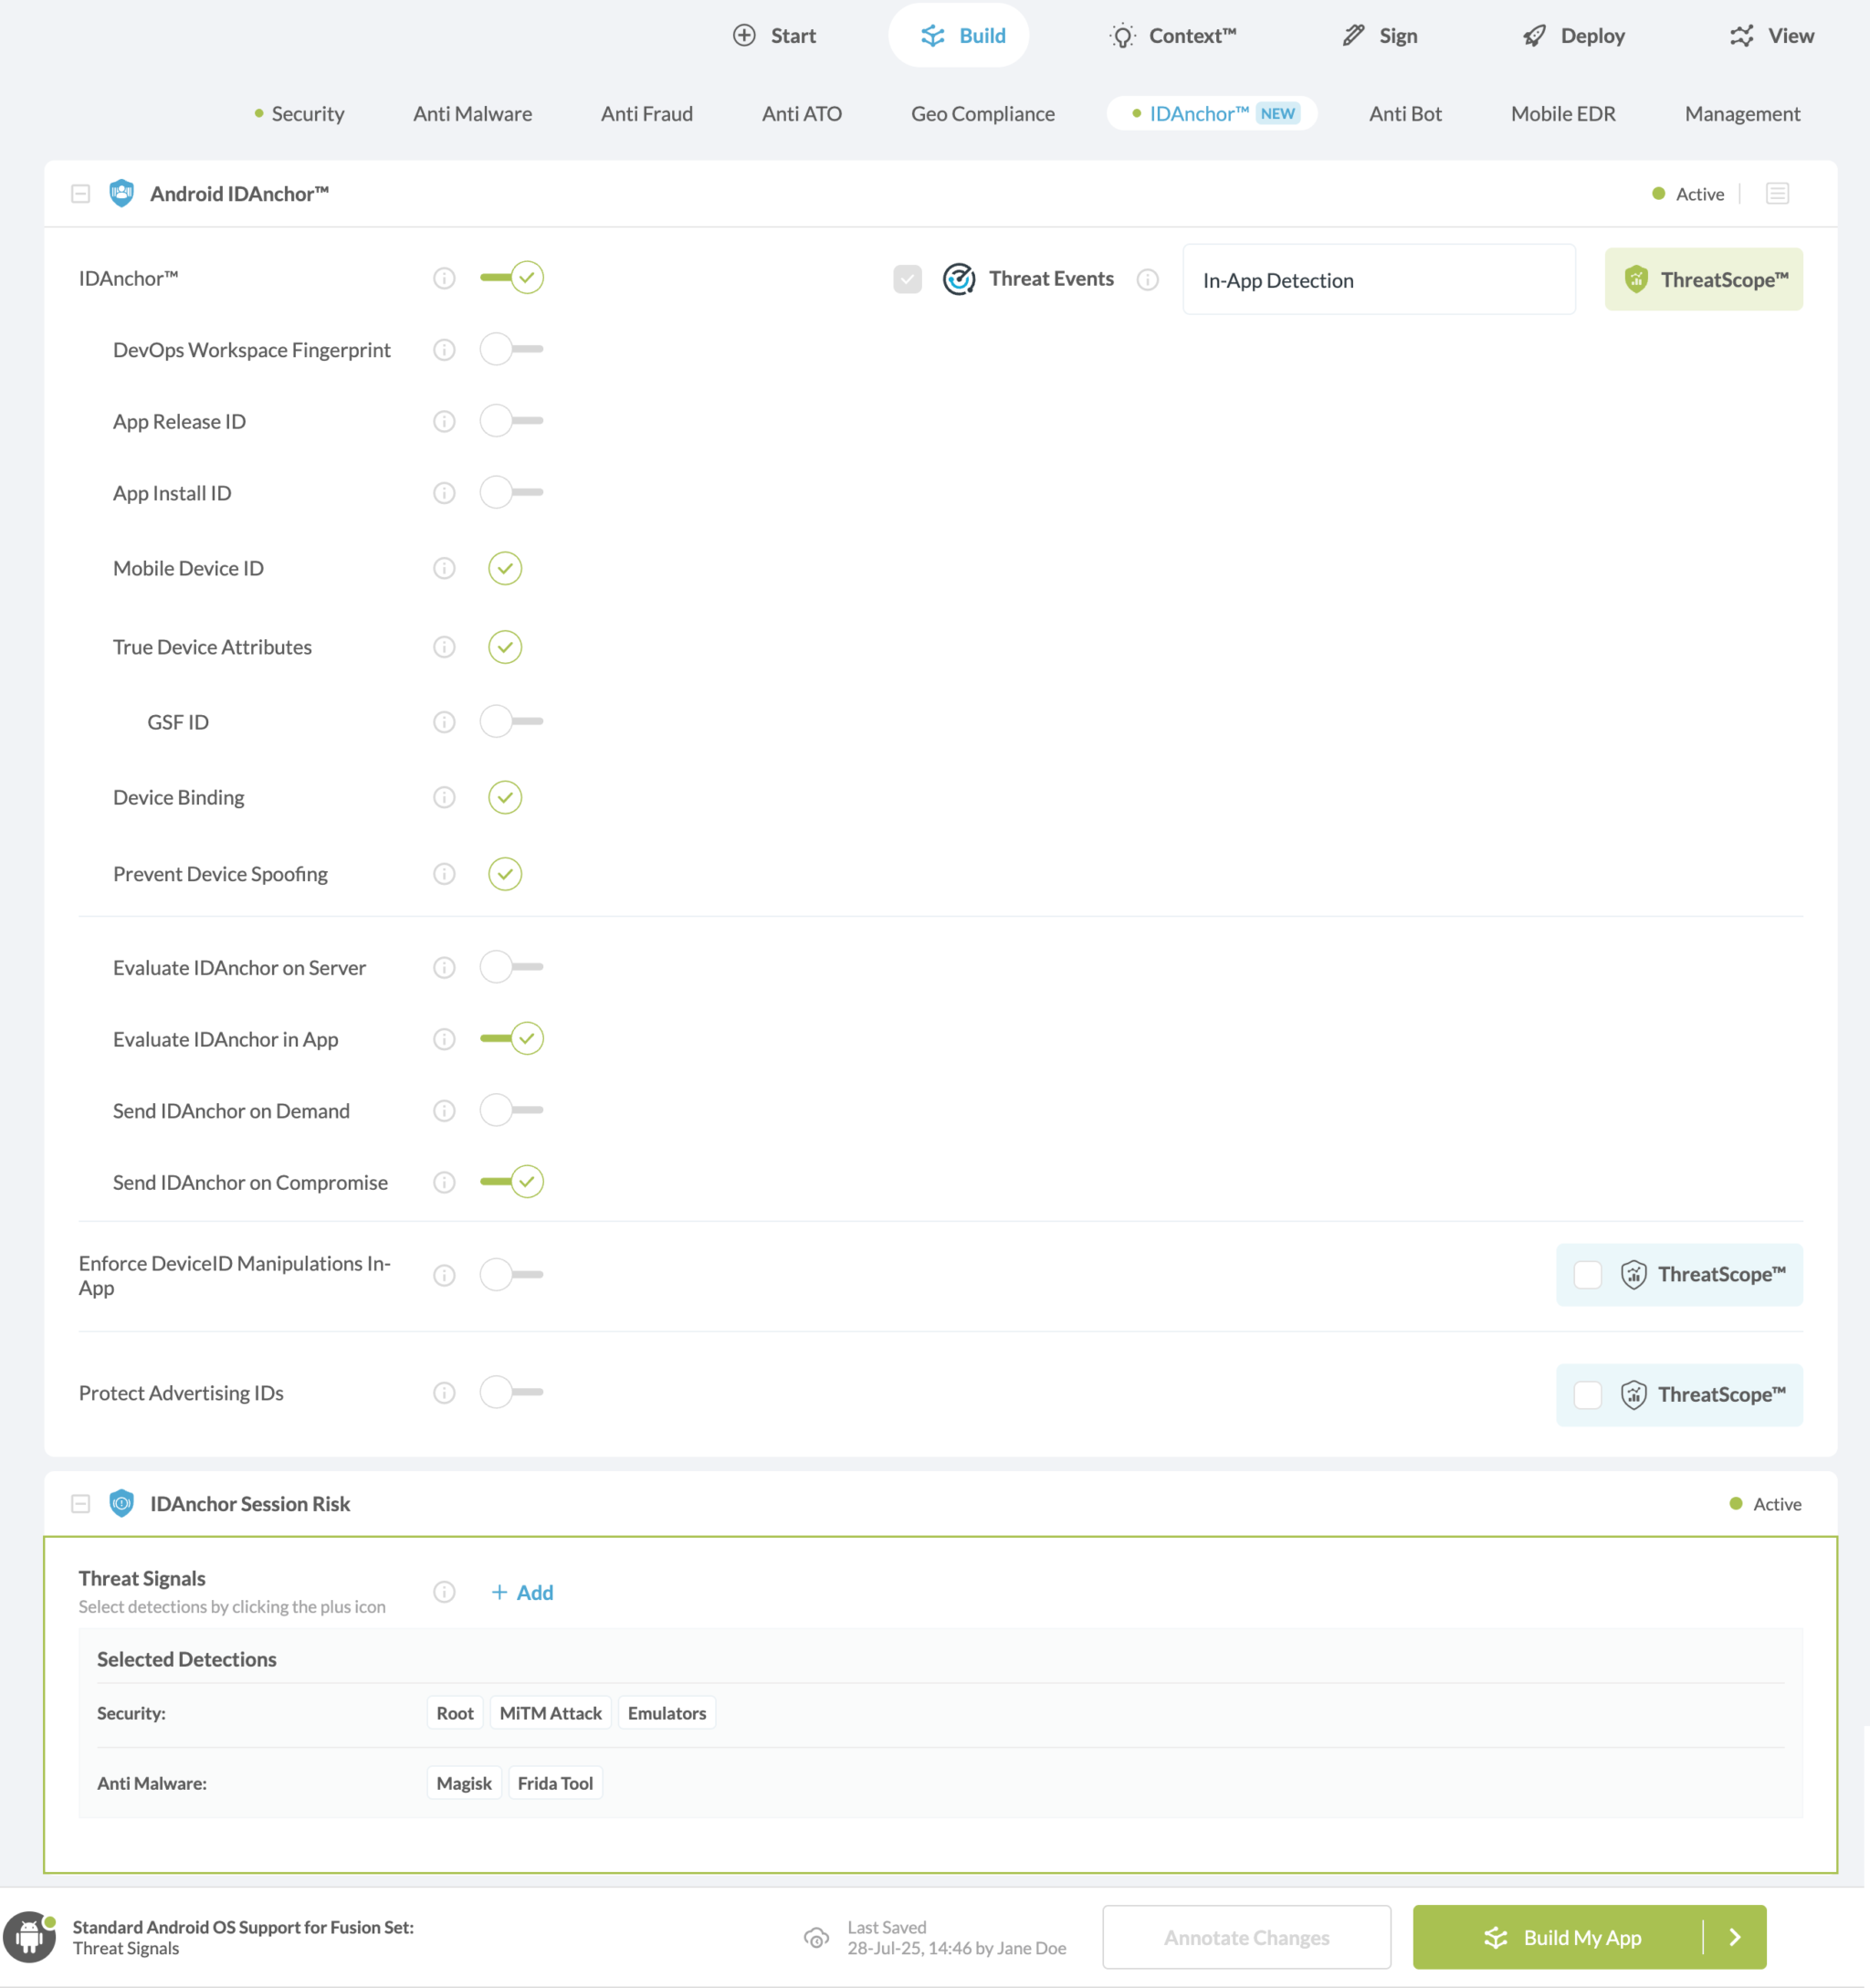Screen dimensions: 1870x1988
Task: Open ThreatScope via the green ThreatScope badge
Action: tap(1703, 278)
